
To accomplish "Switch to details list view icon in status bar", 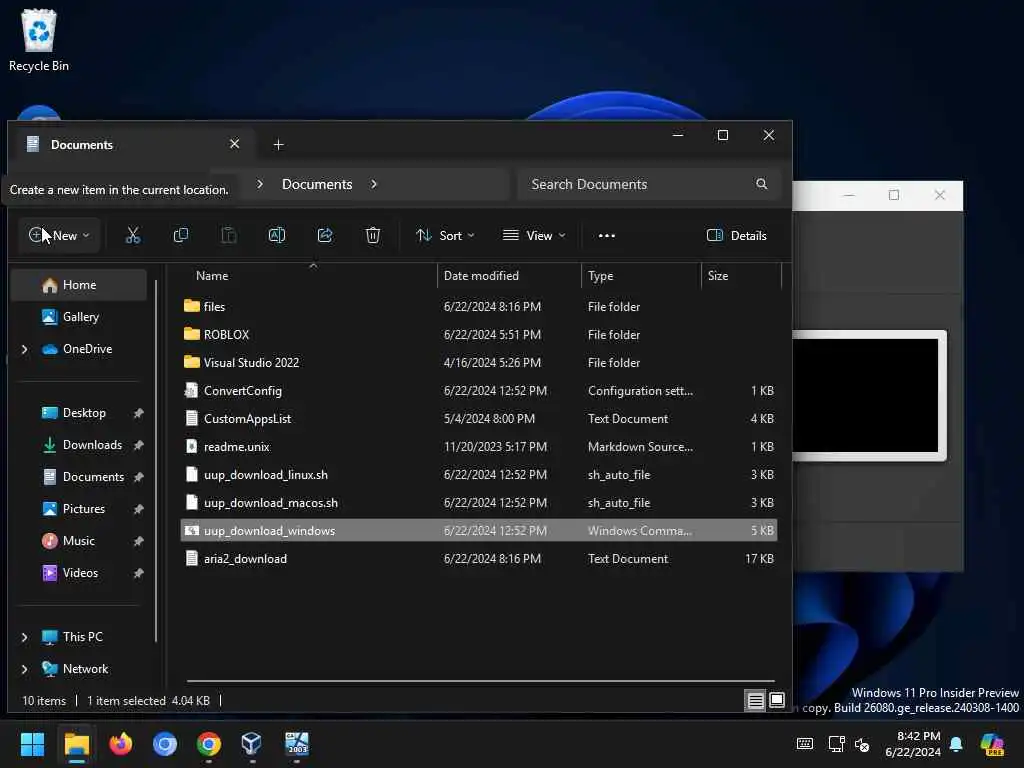I will tap(756, 701).
